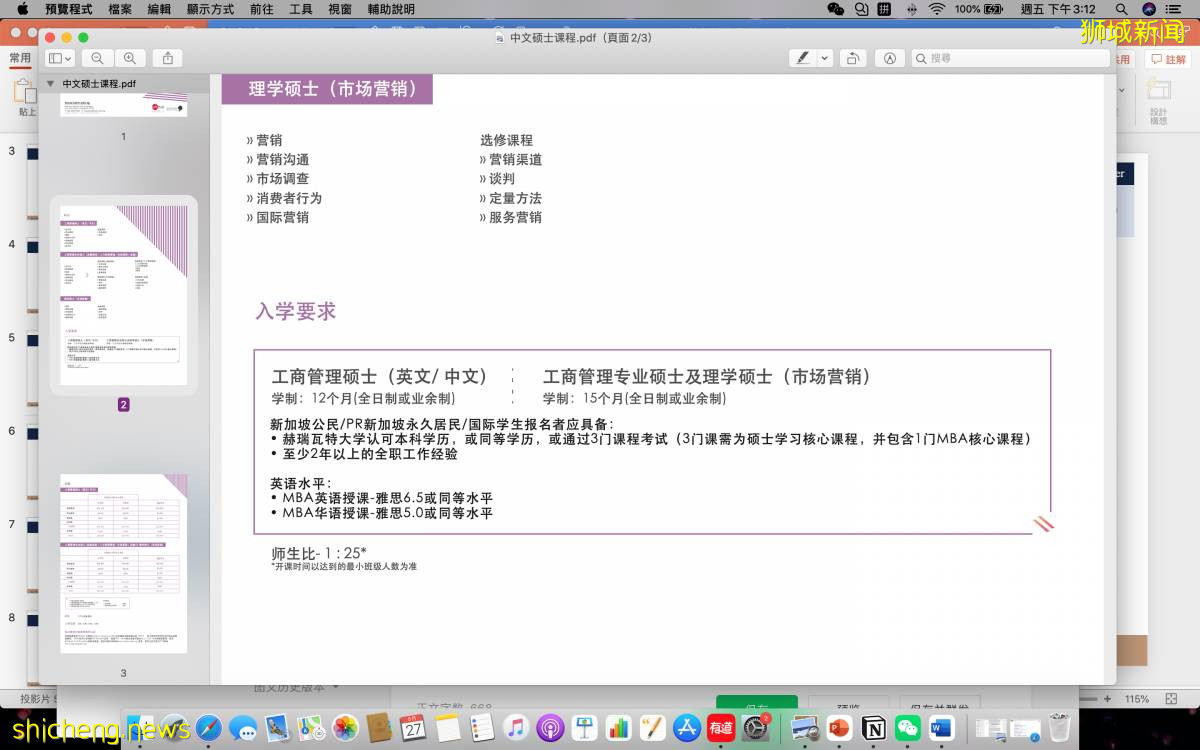Open the highlight pen color dropdown
The image size is (1200, 750).
(824, 58)
